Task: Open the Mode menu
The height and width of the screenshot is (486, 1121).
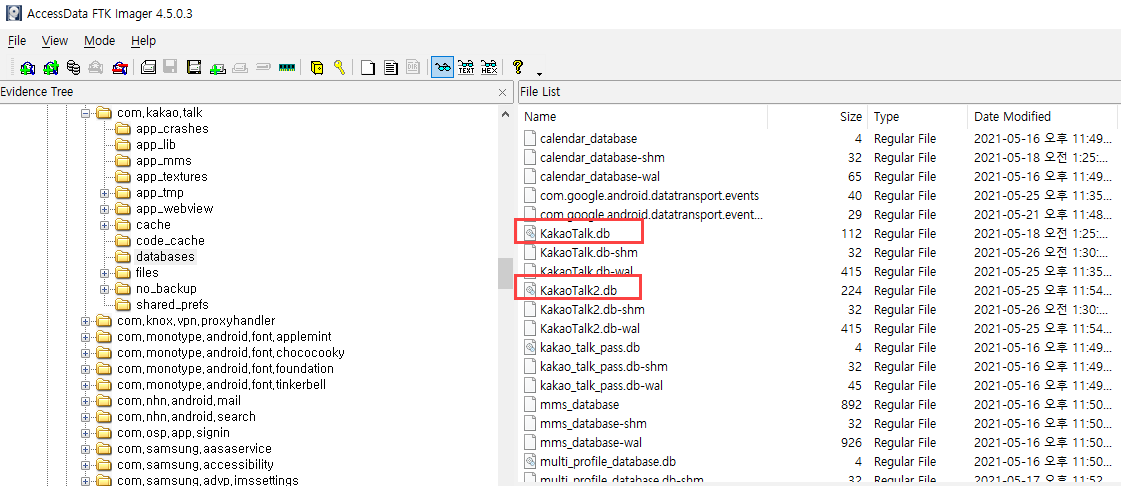Action: tap(99, 41)
